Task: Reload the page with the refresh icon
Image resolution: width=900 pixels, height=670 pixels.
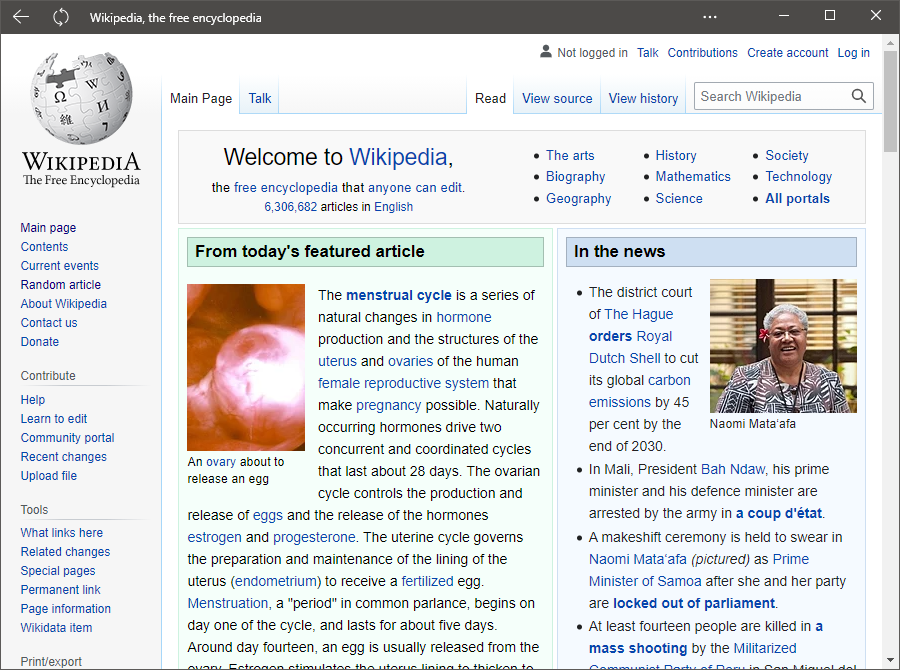Action: (60, 16)
